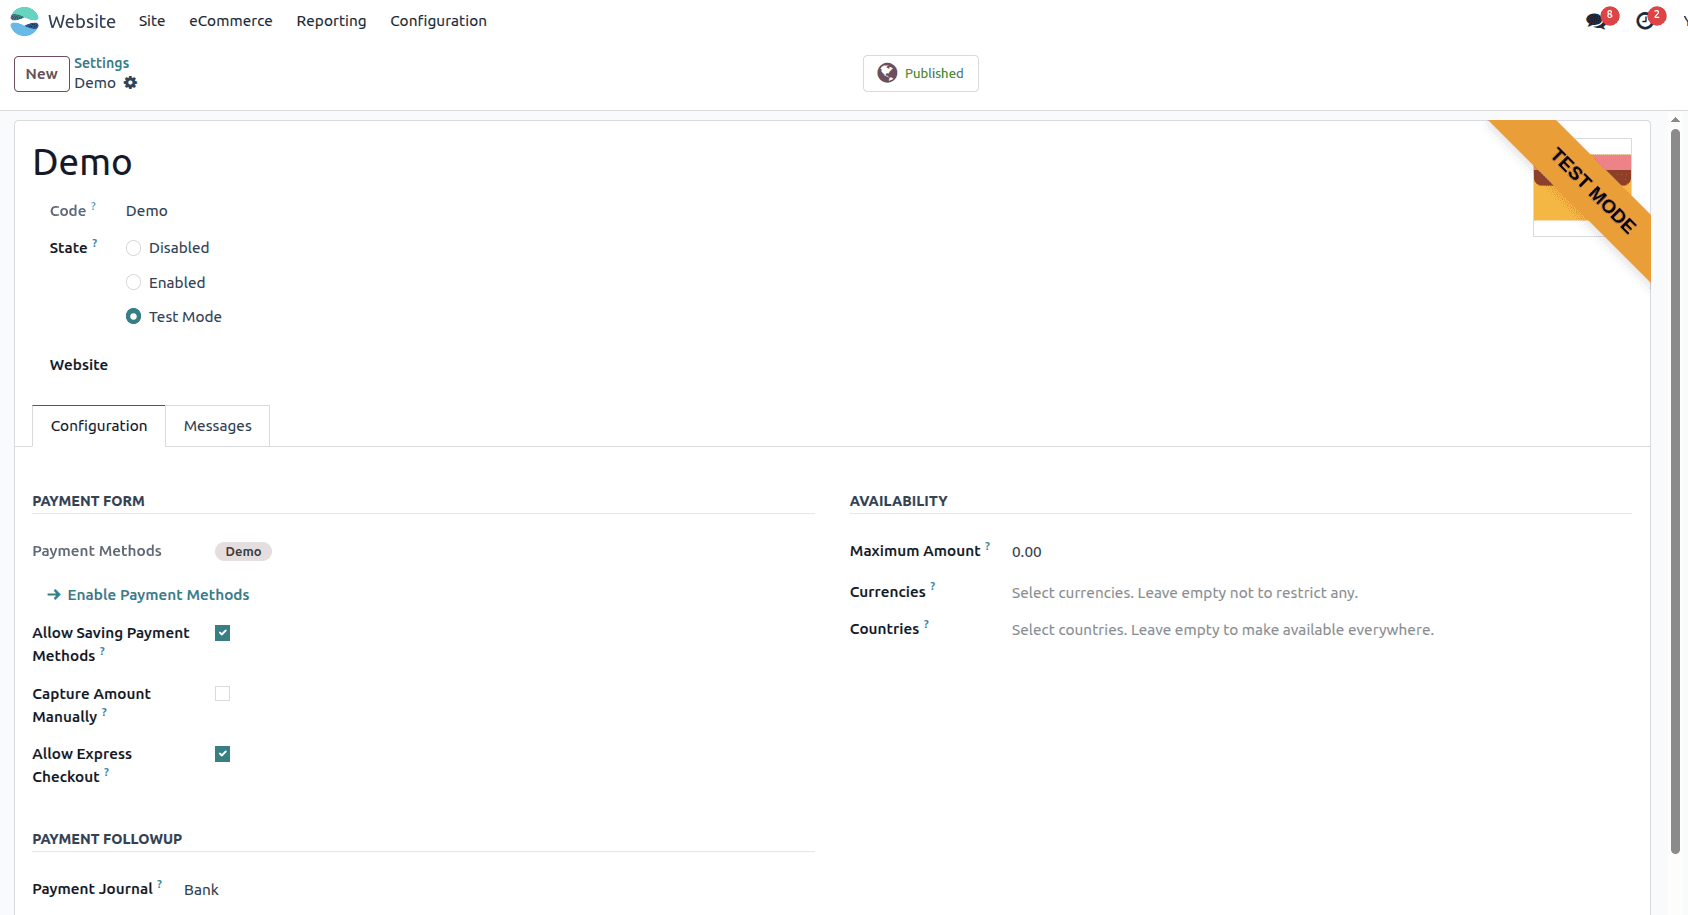Open the Discuss messages icon
The width and height of the screenshot is (1688, 915).
click(1594, 19)
